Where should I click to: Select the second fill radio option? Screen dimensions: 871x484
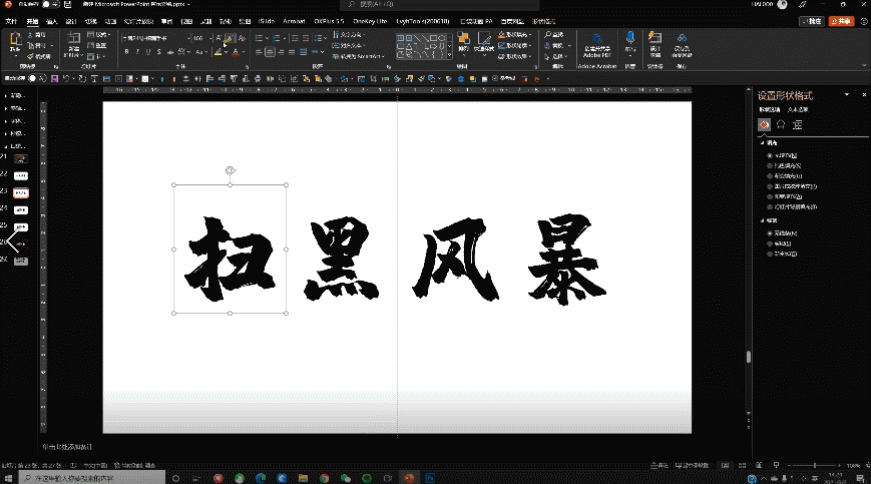tap(770, 166)
